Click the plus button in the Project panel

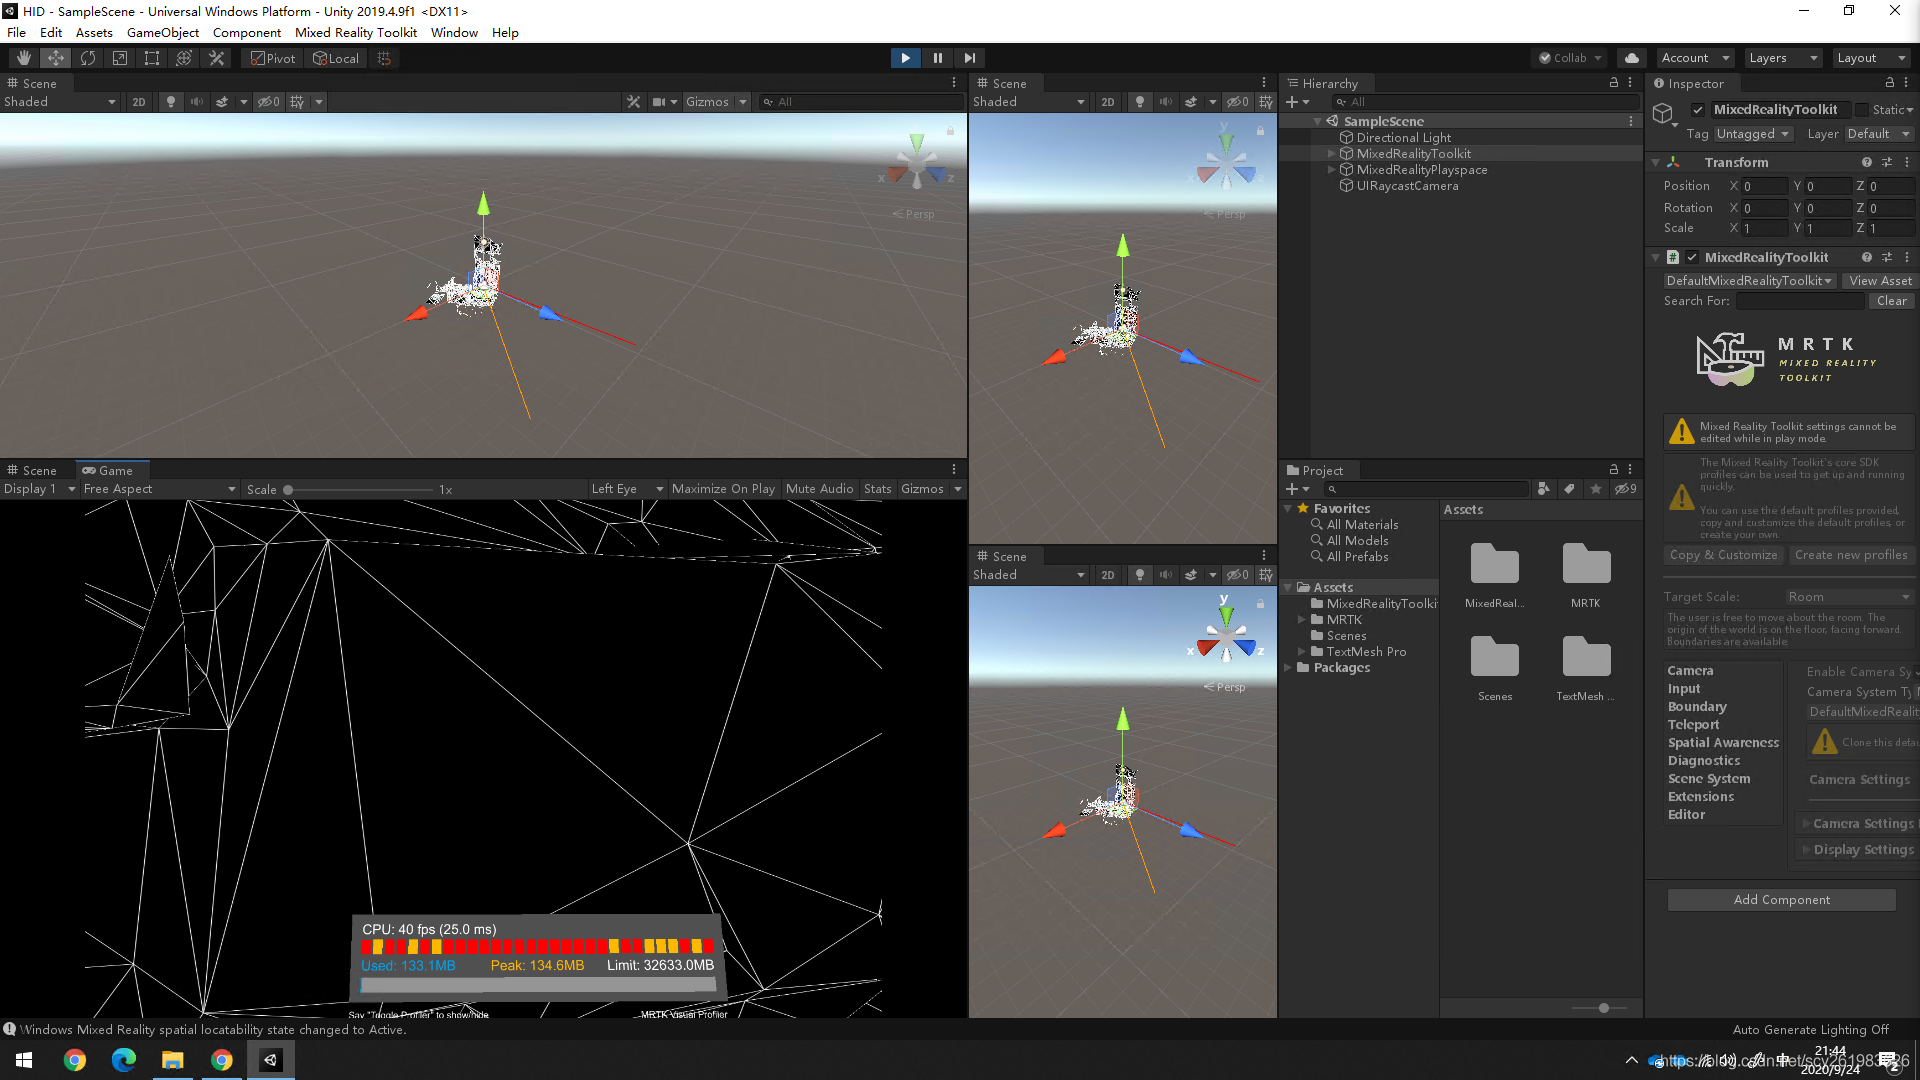(1292, 489)
